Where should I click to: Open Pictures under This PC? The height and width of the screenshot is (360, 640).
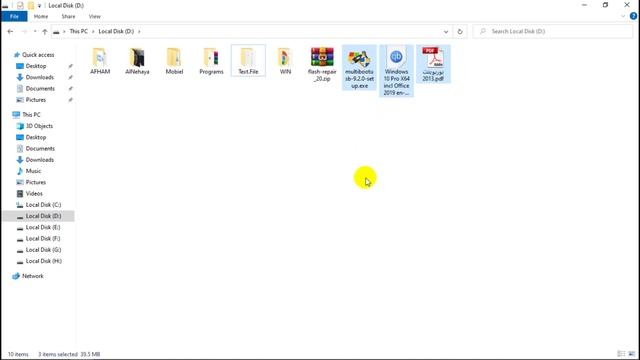point(36,182)
